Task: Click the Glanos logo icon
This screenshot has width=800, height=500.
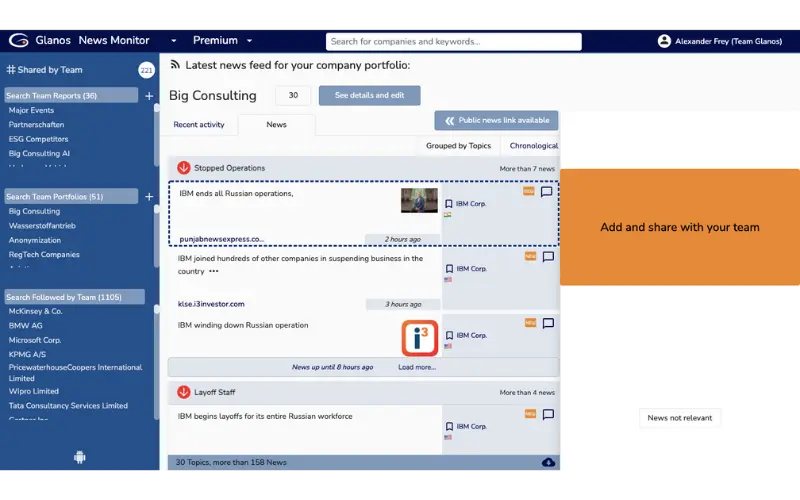Action: coord(18,40)
